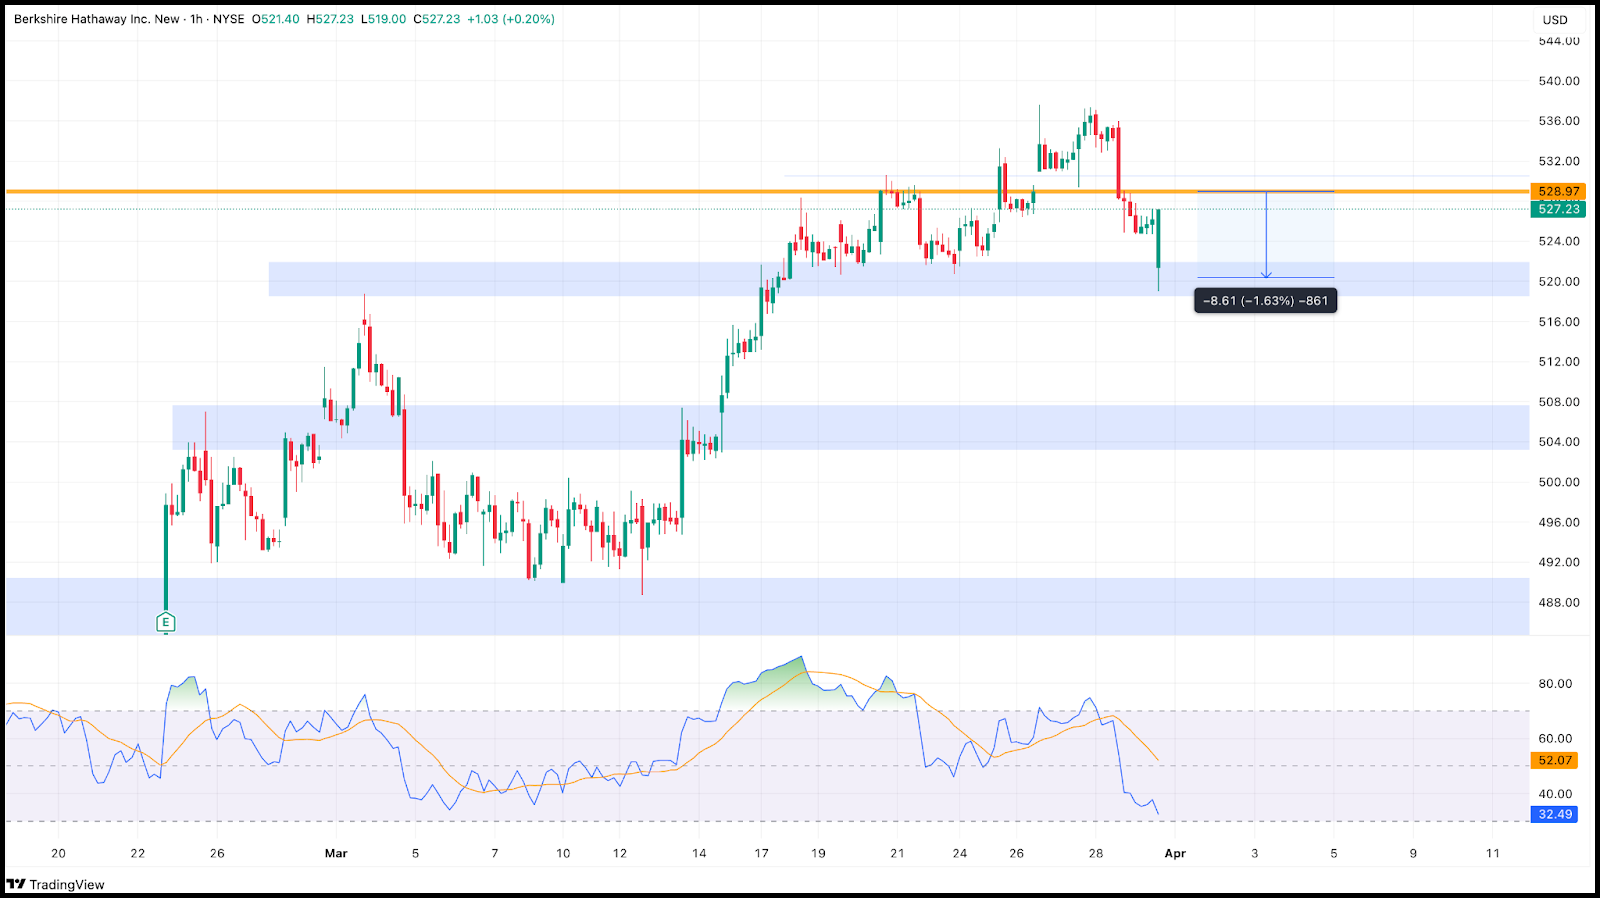This screenshot has height=898, width=1600.
Task: Click the 496.00 price axis label
Action: 1559,522
